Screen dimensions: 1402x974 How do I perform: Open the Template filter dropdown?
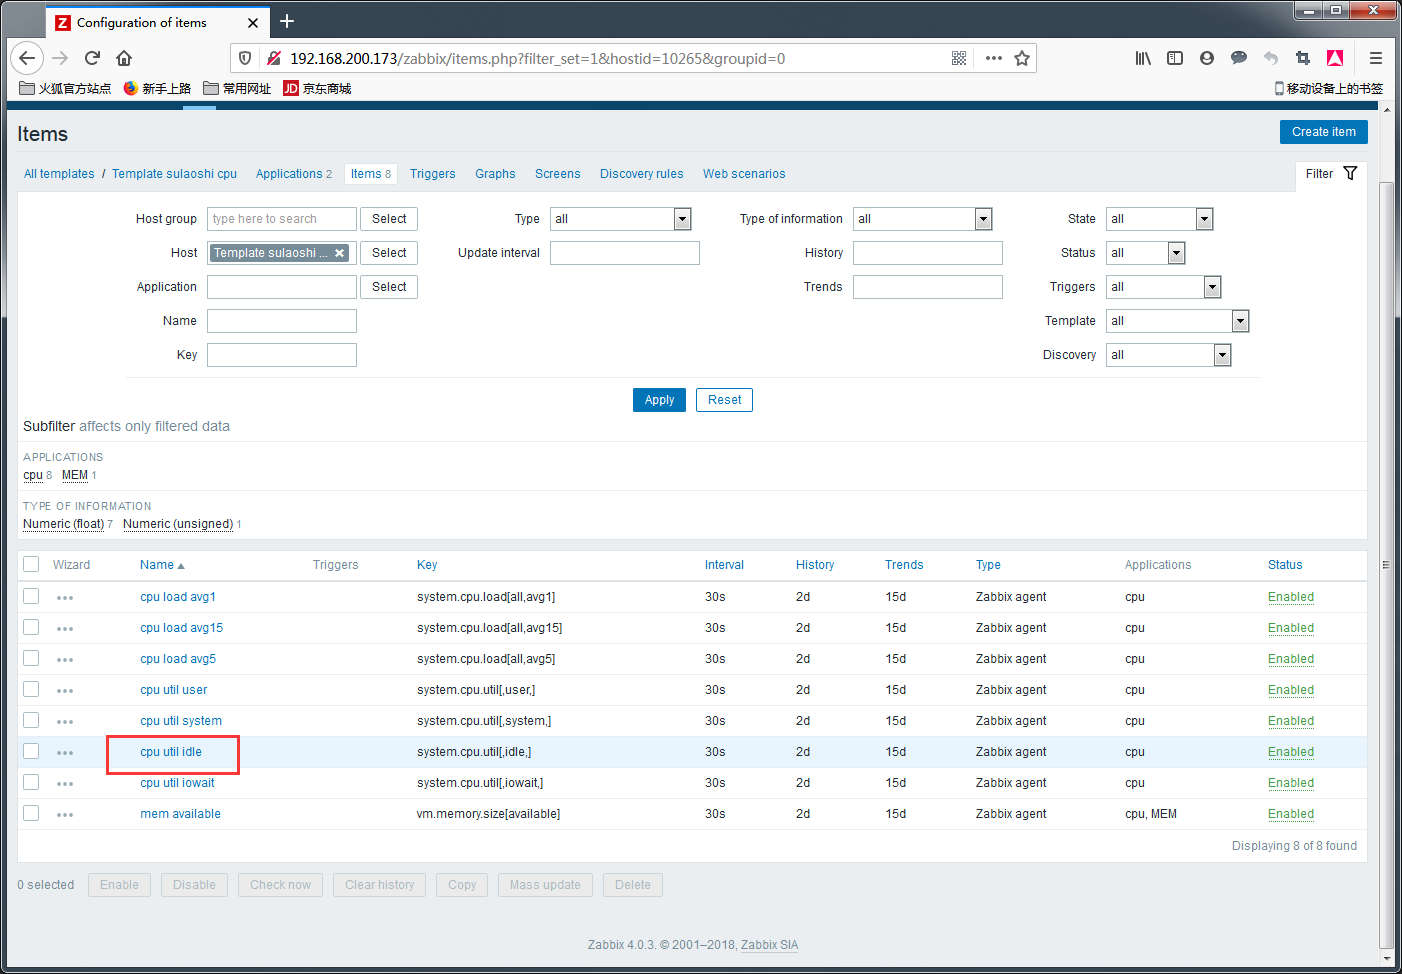[x=1178, y=321]
